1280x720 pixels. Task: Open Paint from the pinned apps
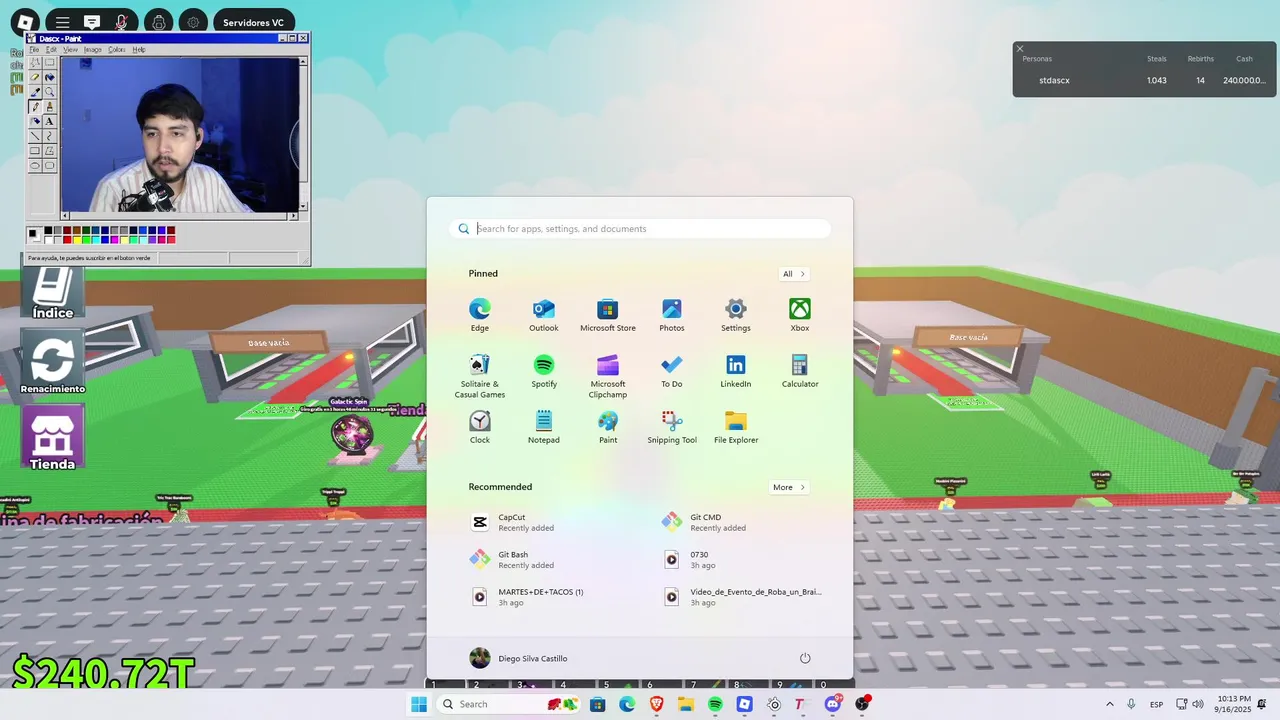608,426
